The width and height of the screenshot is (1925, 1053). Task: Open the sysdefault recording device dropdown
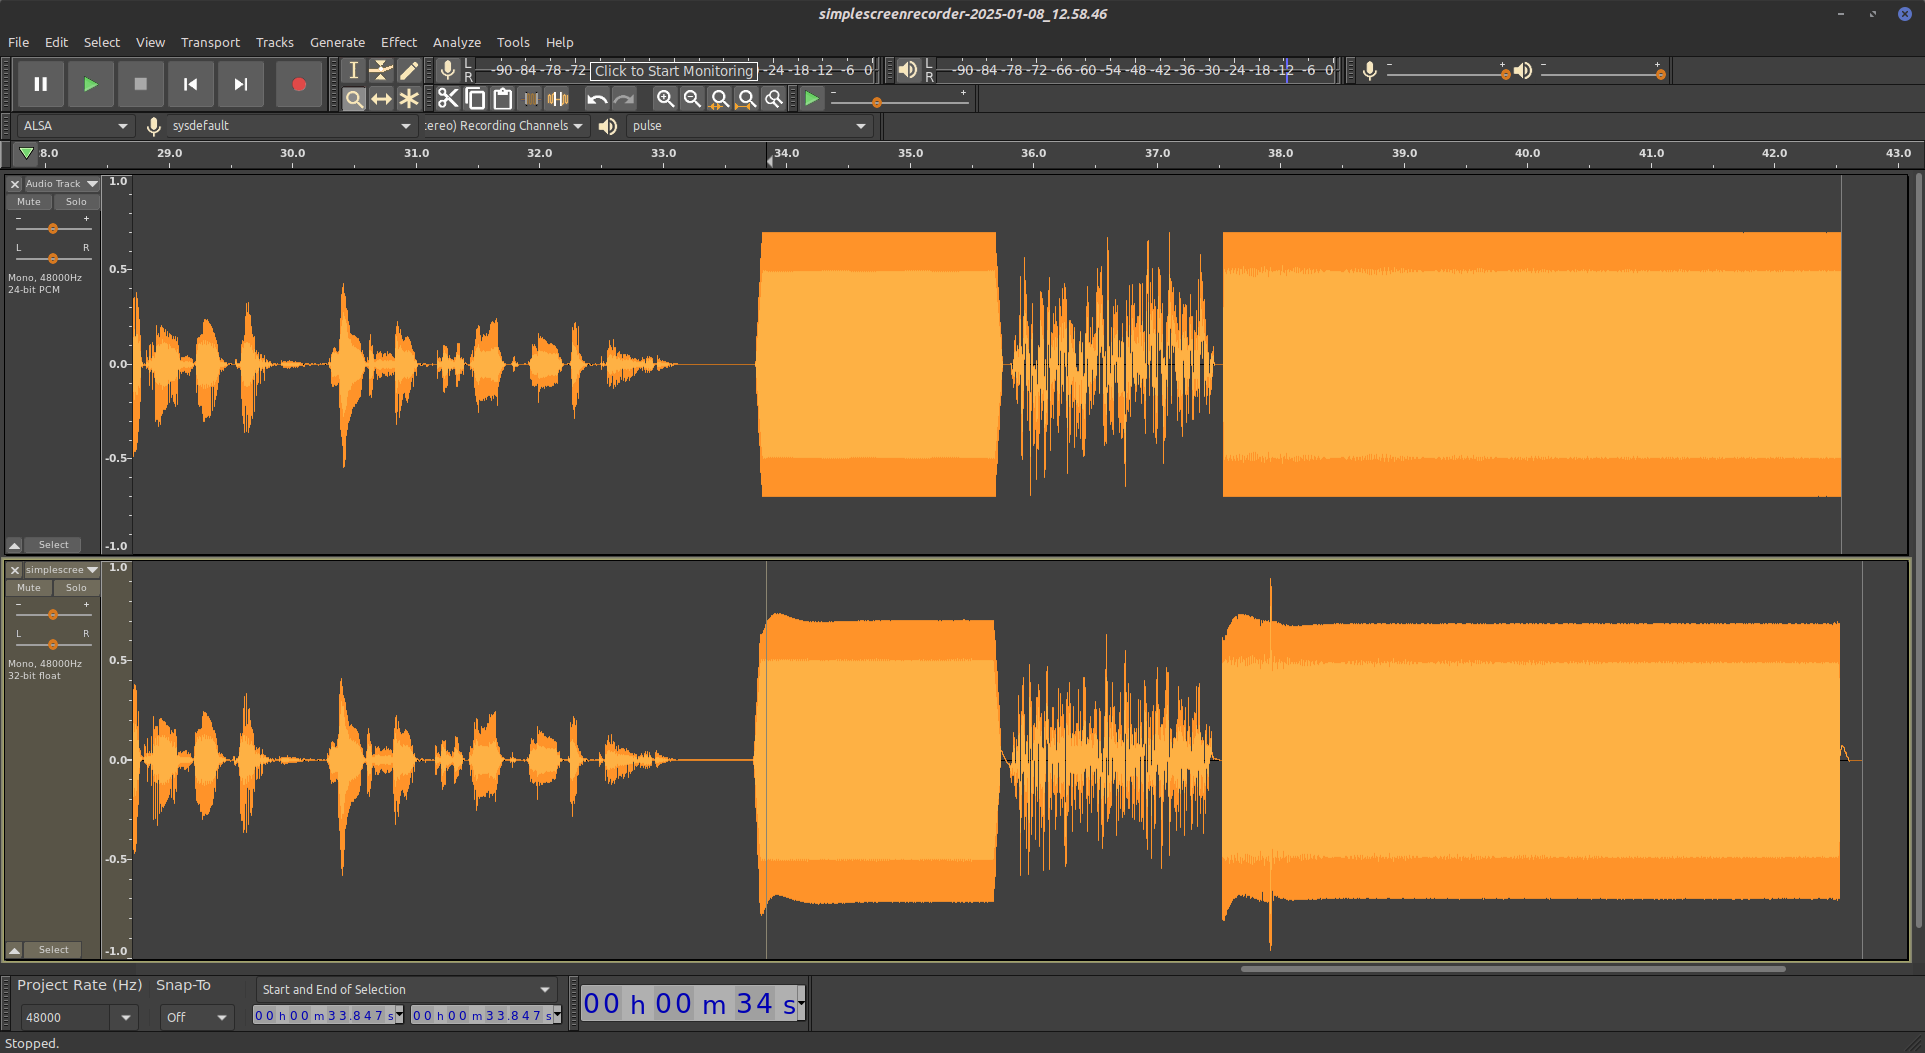[x=290, y=126]
